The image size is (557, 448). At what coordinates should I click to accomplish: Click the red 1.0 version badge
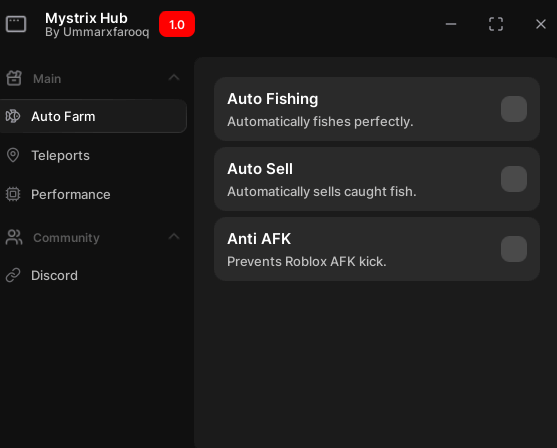[177, 24]
